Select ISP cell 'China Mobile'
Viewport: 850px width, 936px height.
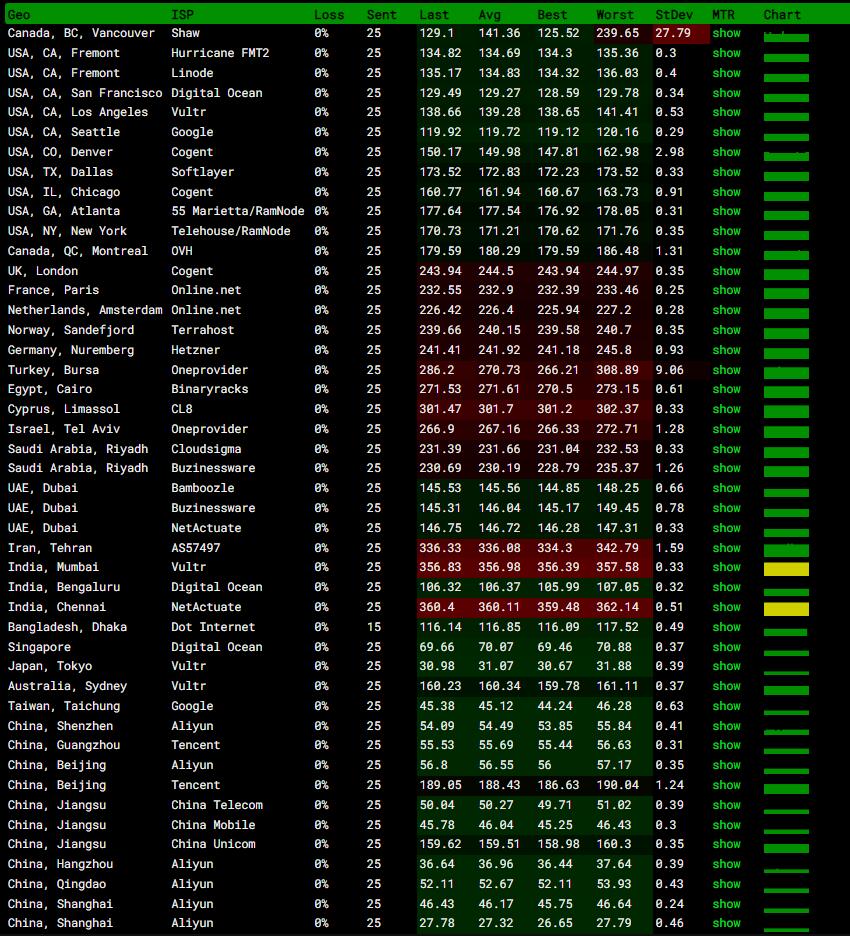coord(213,825)
